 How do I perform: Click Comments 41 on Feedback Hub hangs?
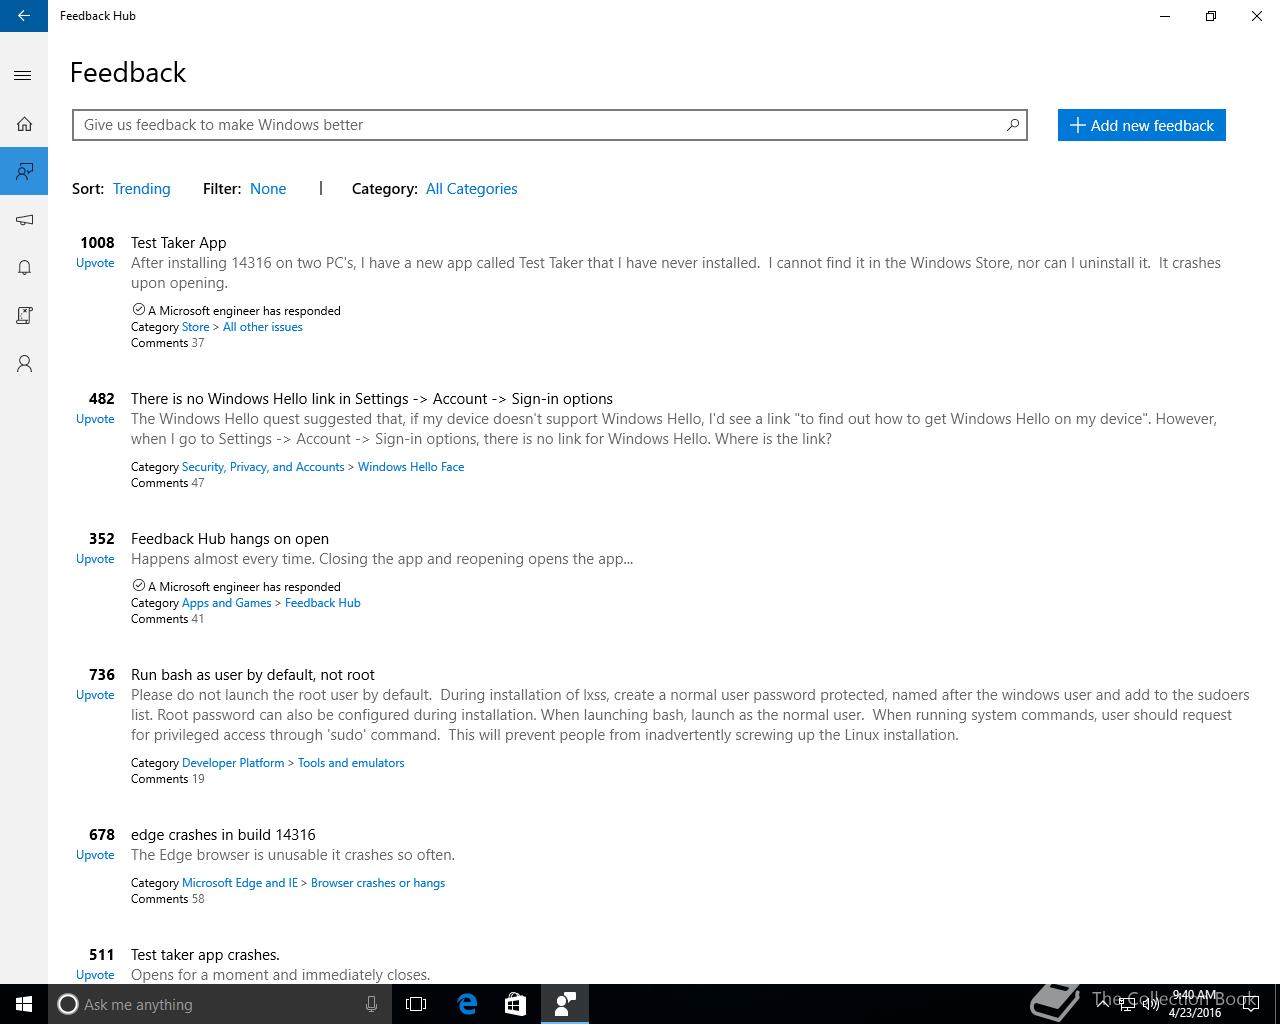tap(167, 619)
